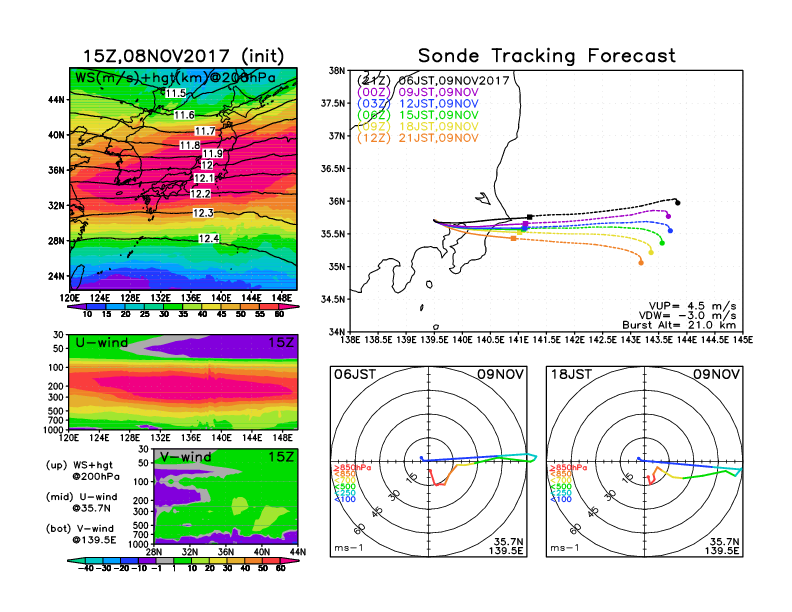
Task: Click the 11.6 height contour label
Action: pyautogui.click(x=184, y=115)
